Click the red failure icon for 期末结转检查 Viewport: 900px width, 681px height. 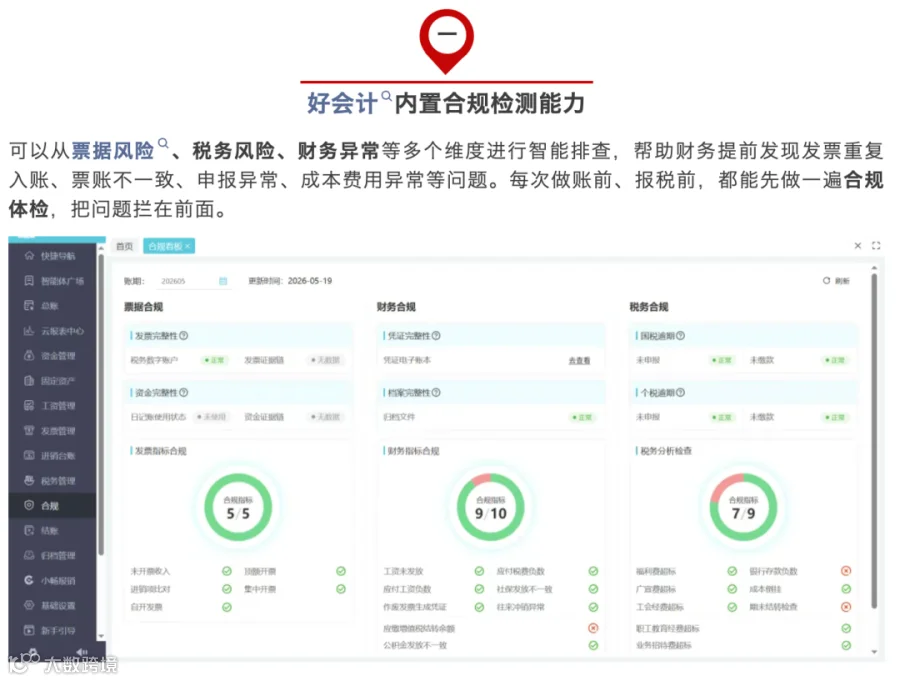click(846, 607)
